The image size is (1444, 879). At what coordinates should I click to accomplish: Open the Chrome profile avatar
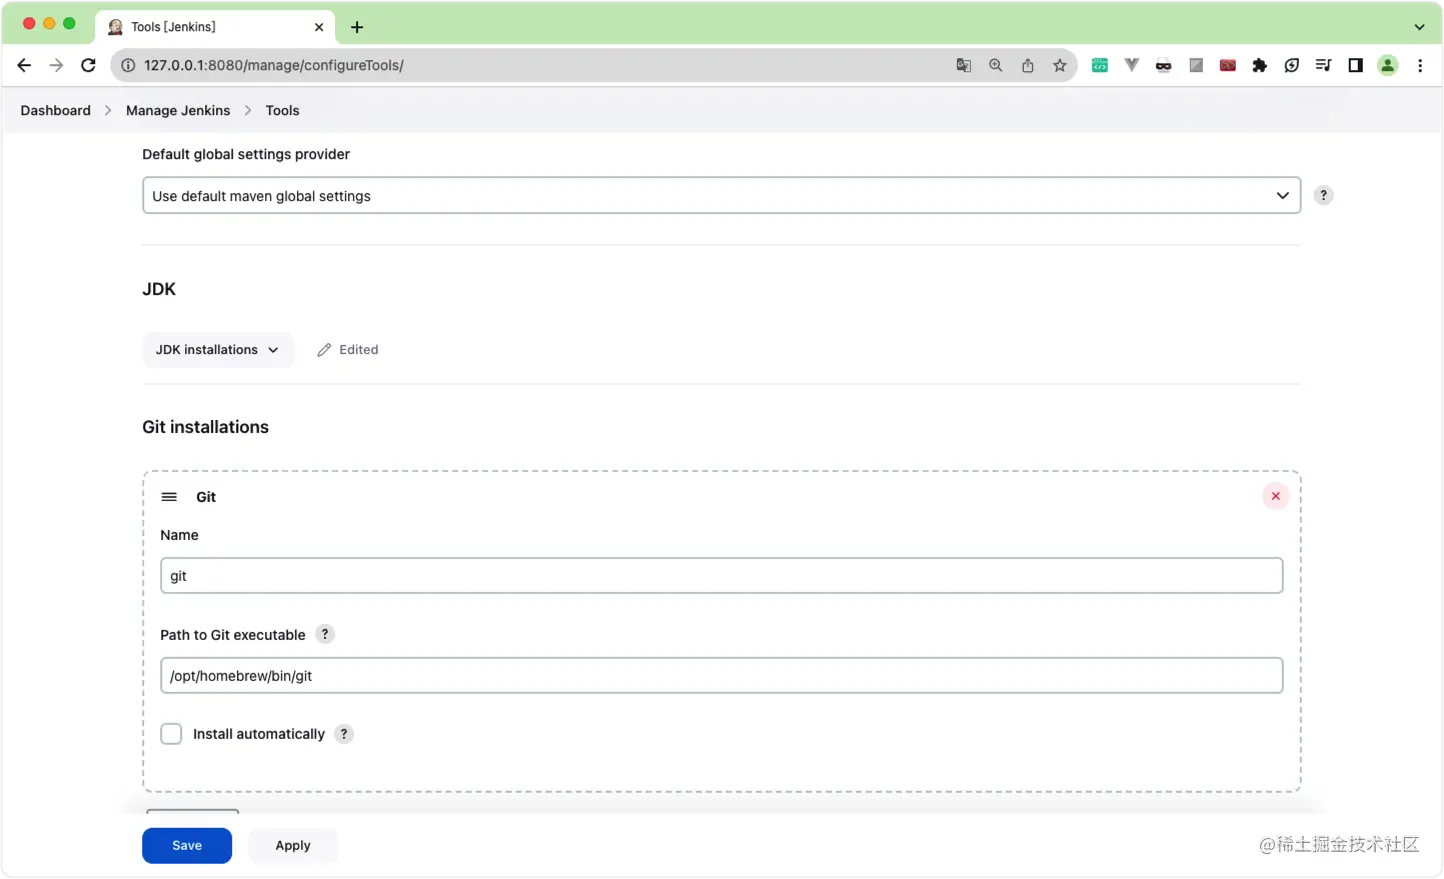1388,65
